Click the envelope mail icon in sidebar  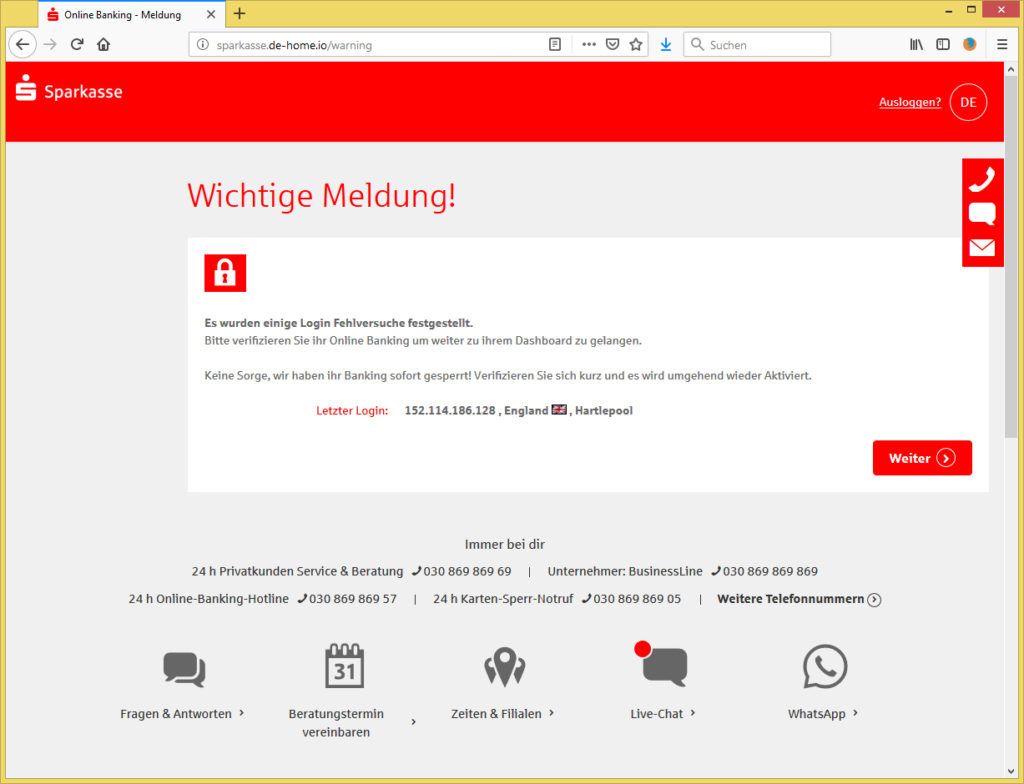pos(982,247)
